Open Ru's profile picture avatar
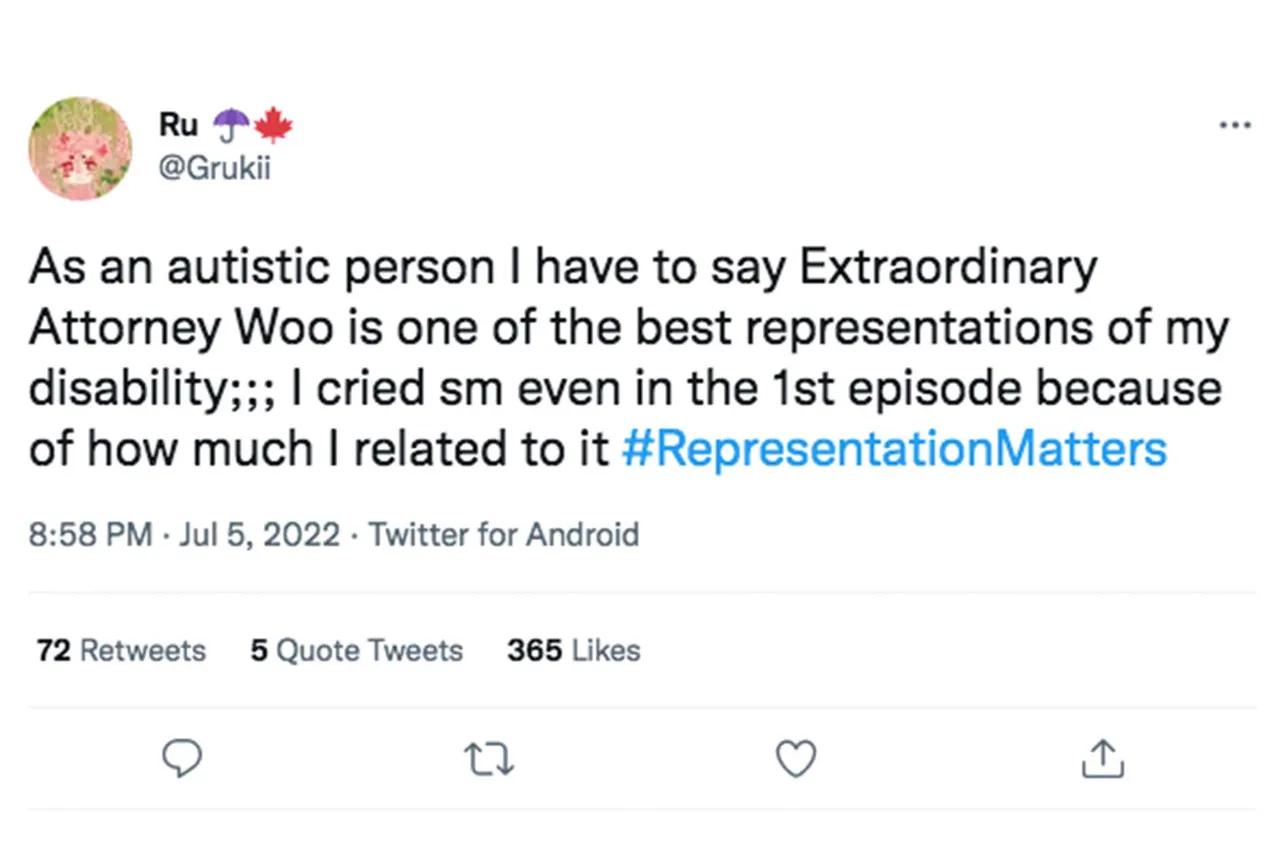 pos(80,148)
